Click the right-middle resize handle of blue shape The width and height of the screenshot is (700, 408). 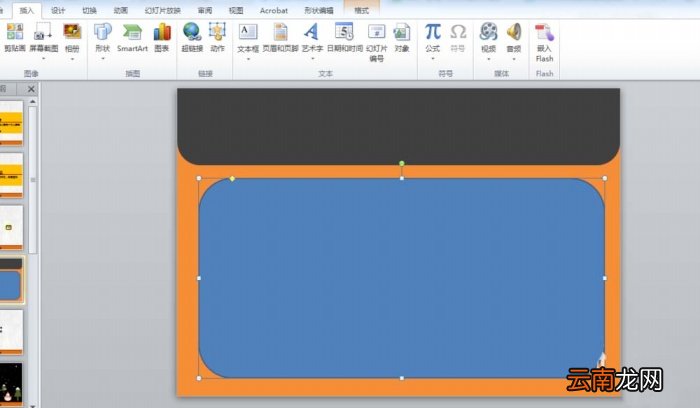[605, 278]
